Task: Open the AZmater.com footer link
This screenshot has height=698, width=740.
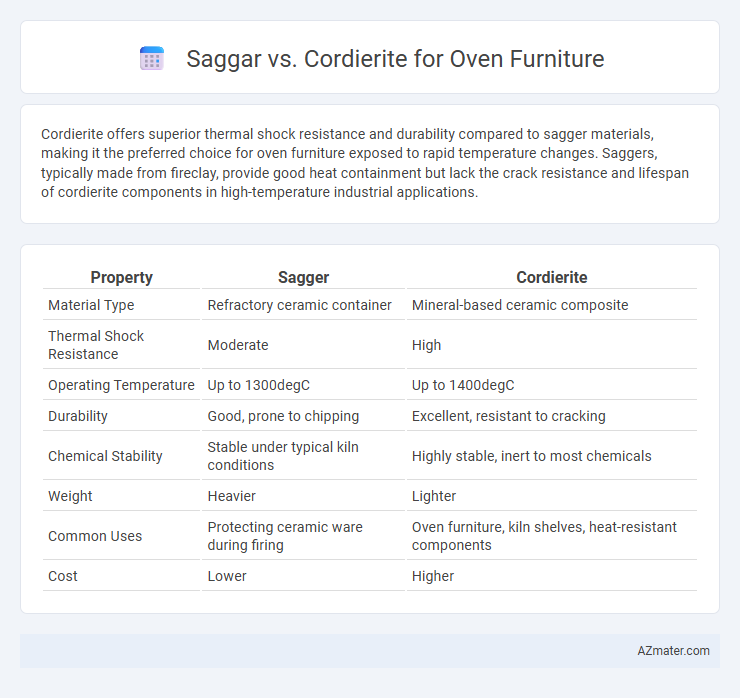Action: point(673,651)
